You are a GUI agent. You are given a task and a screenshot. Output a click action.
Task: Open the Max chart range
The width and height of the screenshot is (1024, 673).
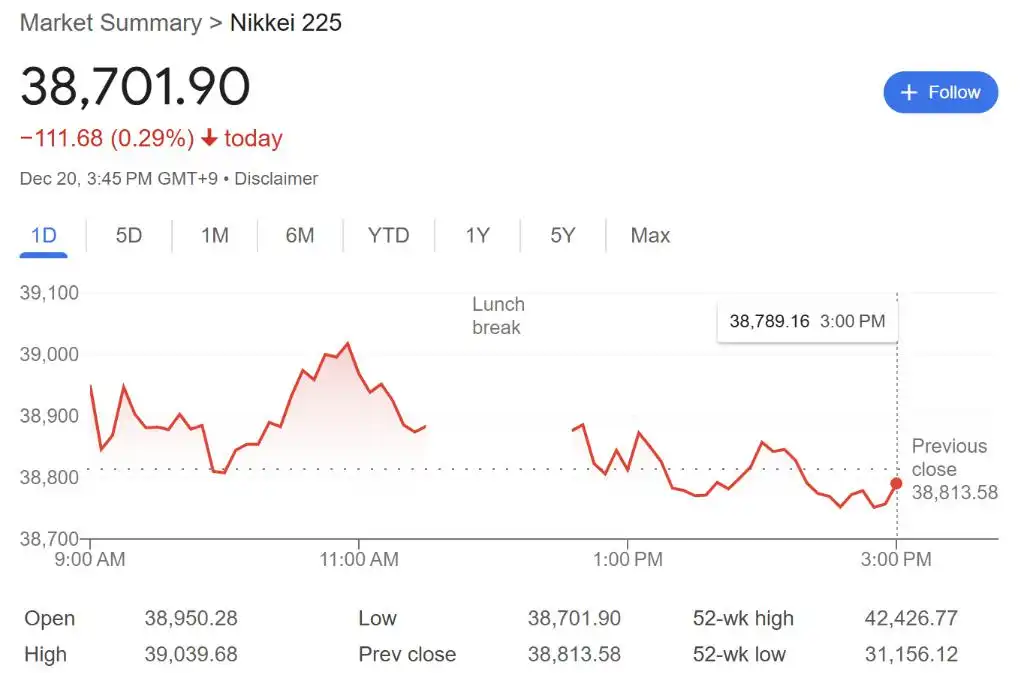(650, 235)
